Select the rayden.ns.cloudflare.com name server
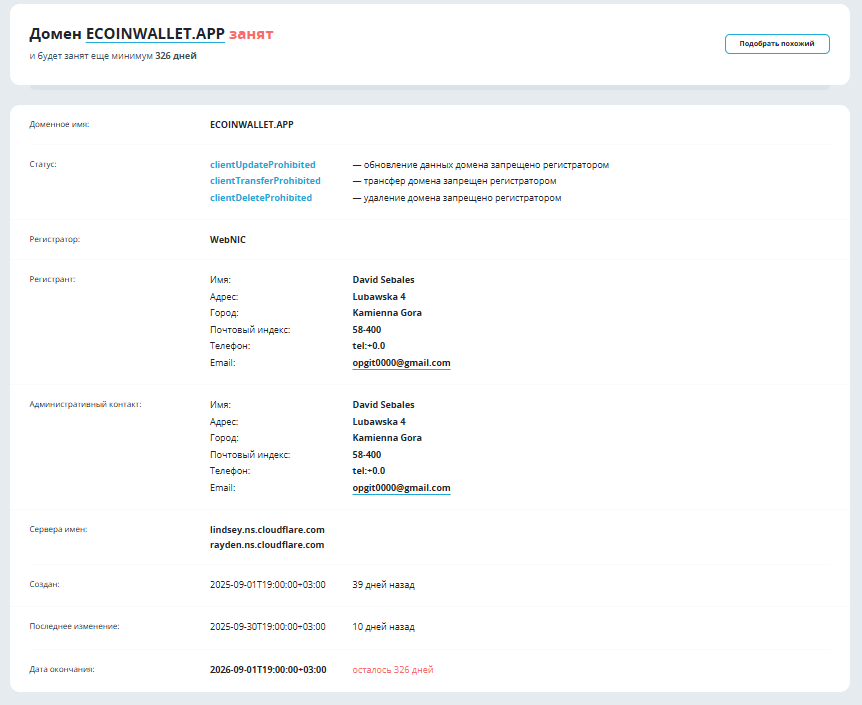The width and height of the screenshot is (862, 705). tap(267, 545)
